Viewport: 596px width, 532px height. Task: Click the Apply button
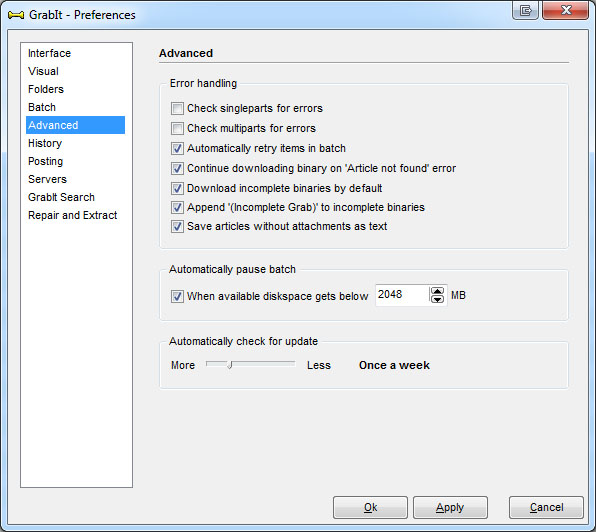click(450, 507)
